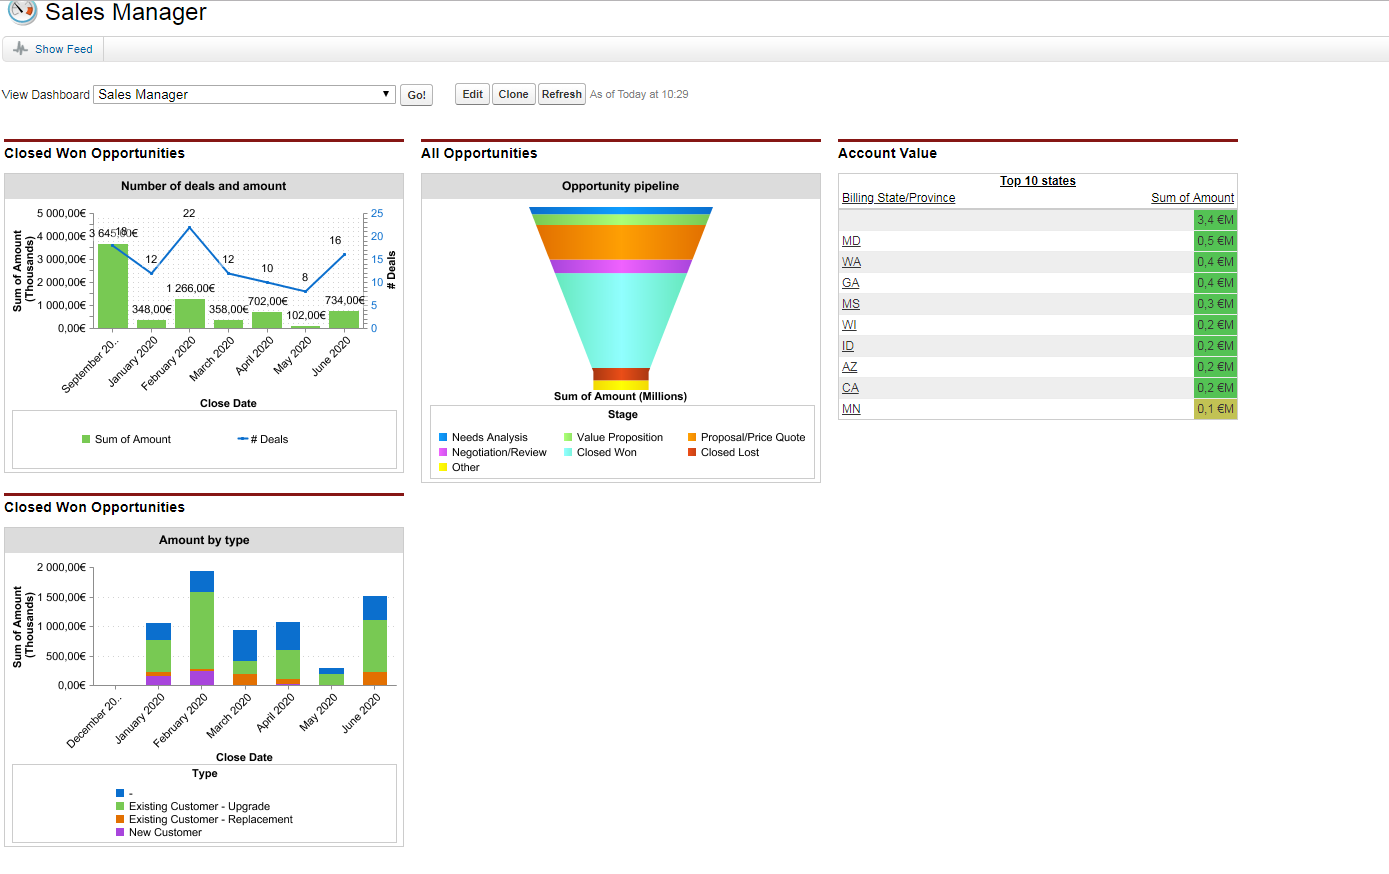Open the MS state link

(851, 304)
